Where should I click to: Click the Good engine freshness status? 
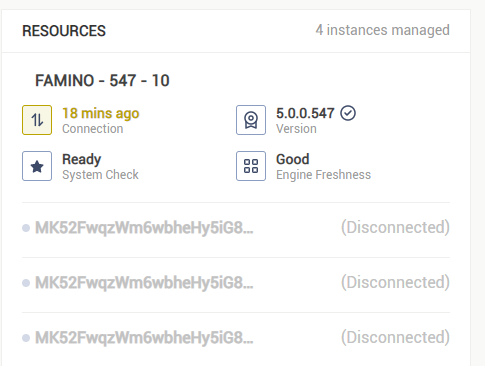tap(293, 159)
